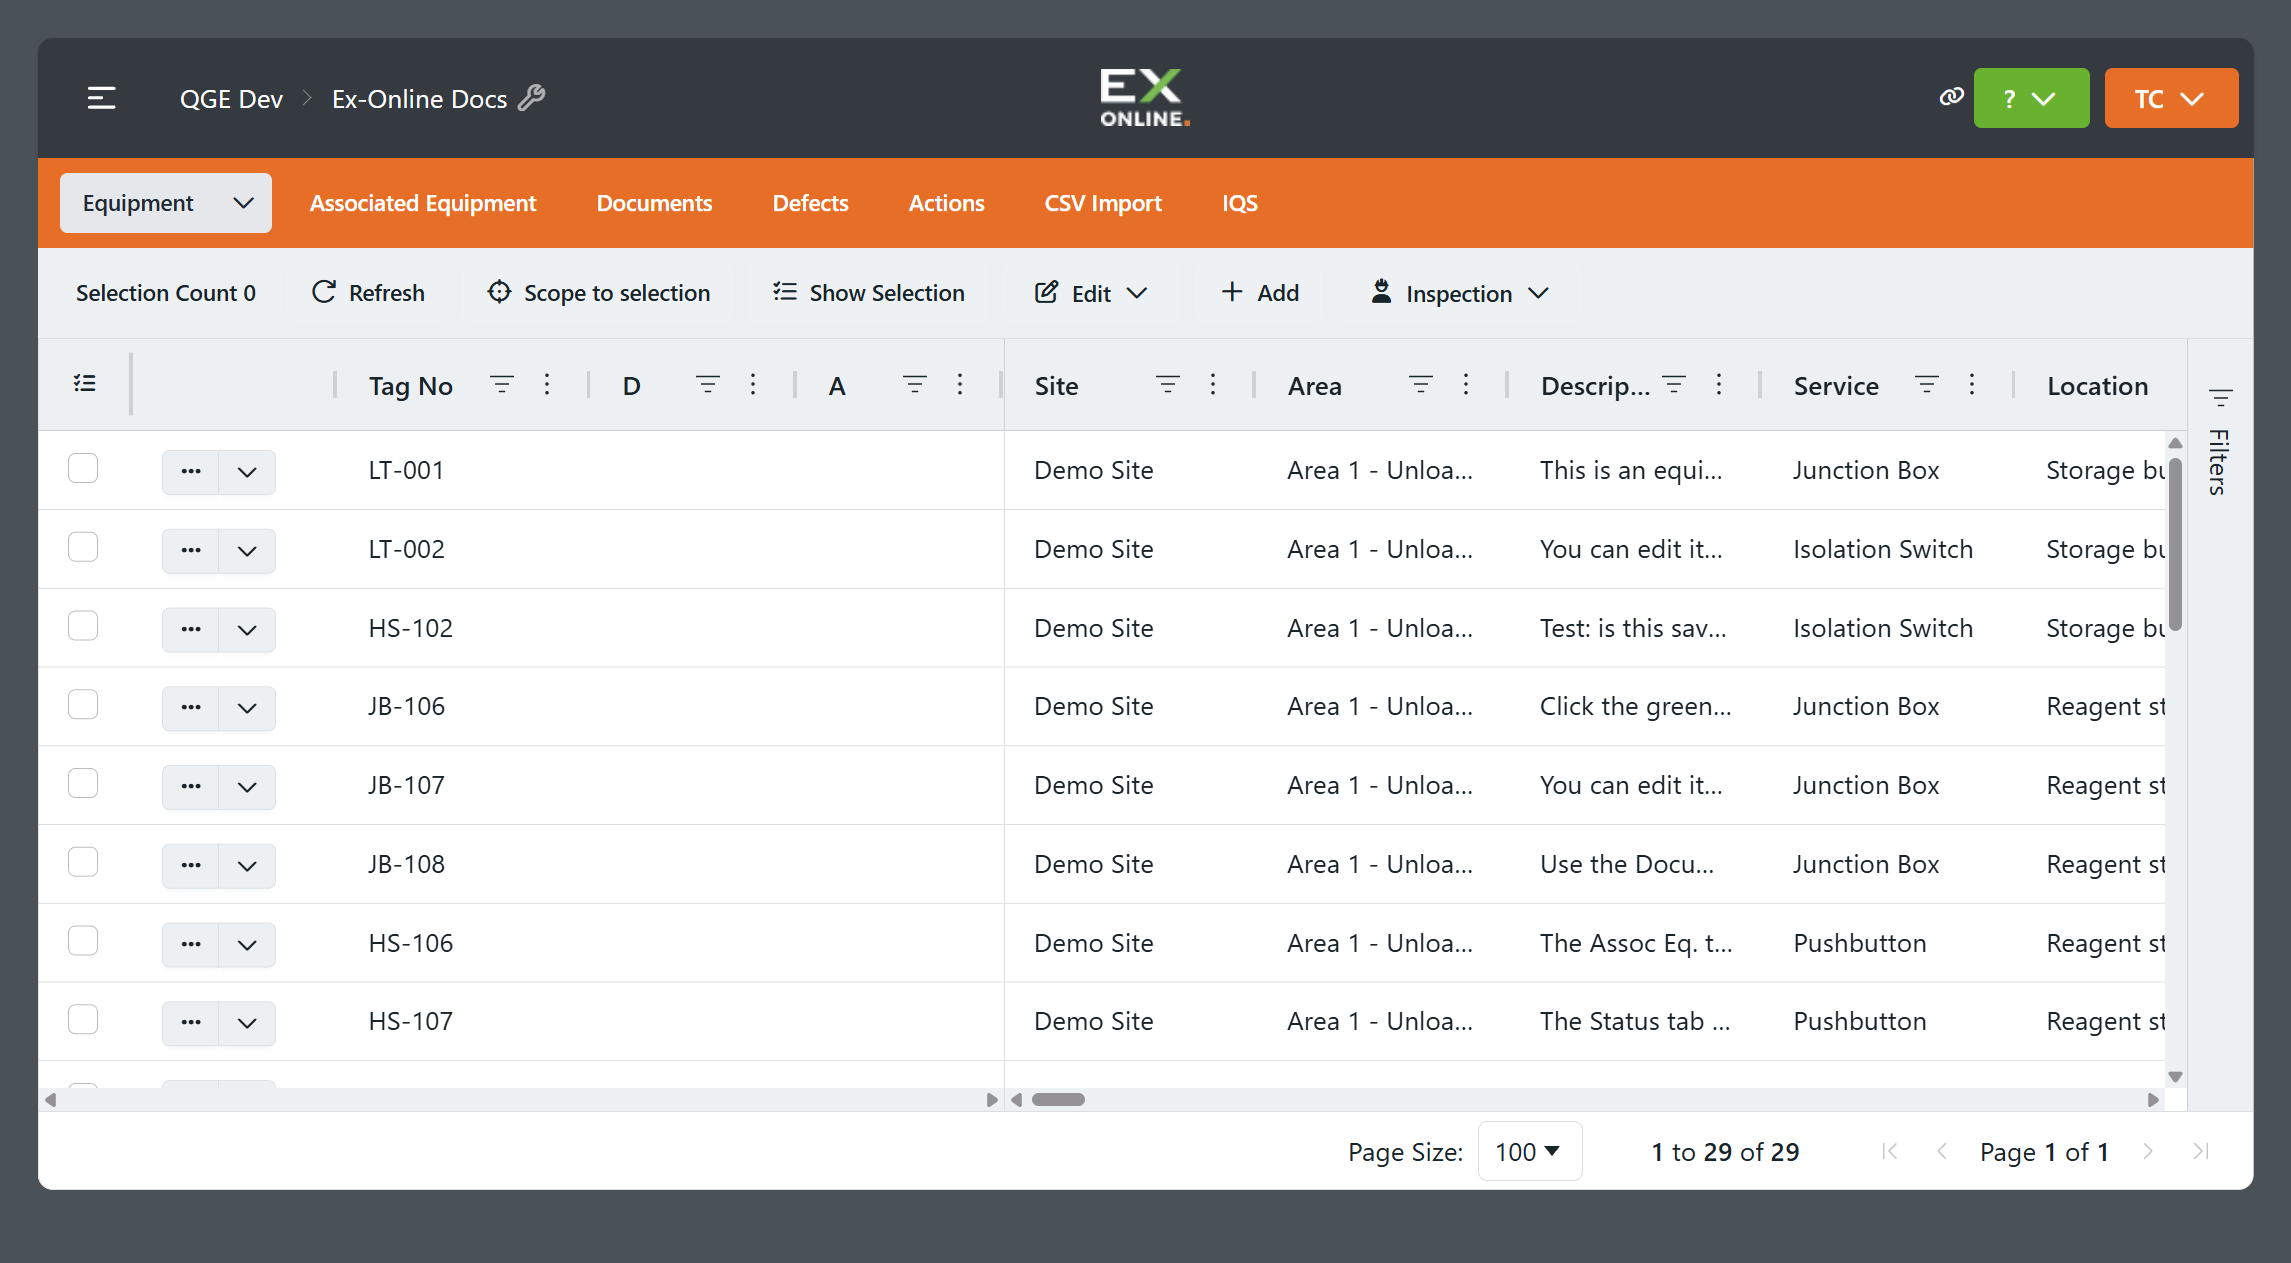Screen dimensions: 2291x1263
Task: Click the Refresh button
Action: click(368, 293)
